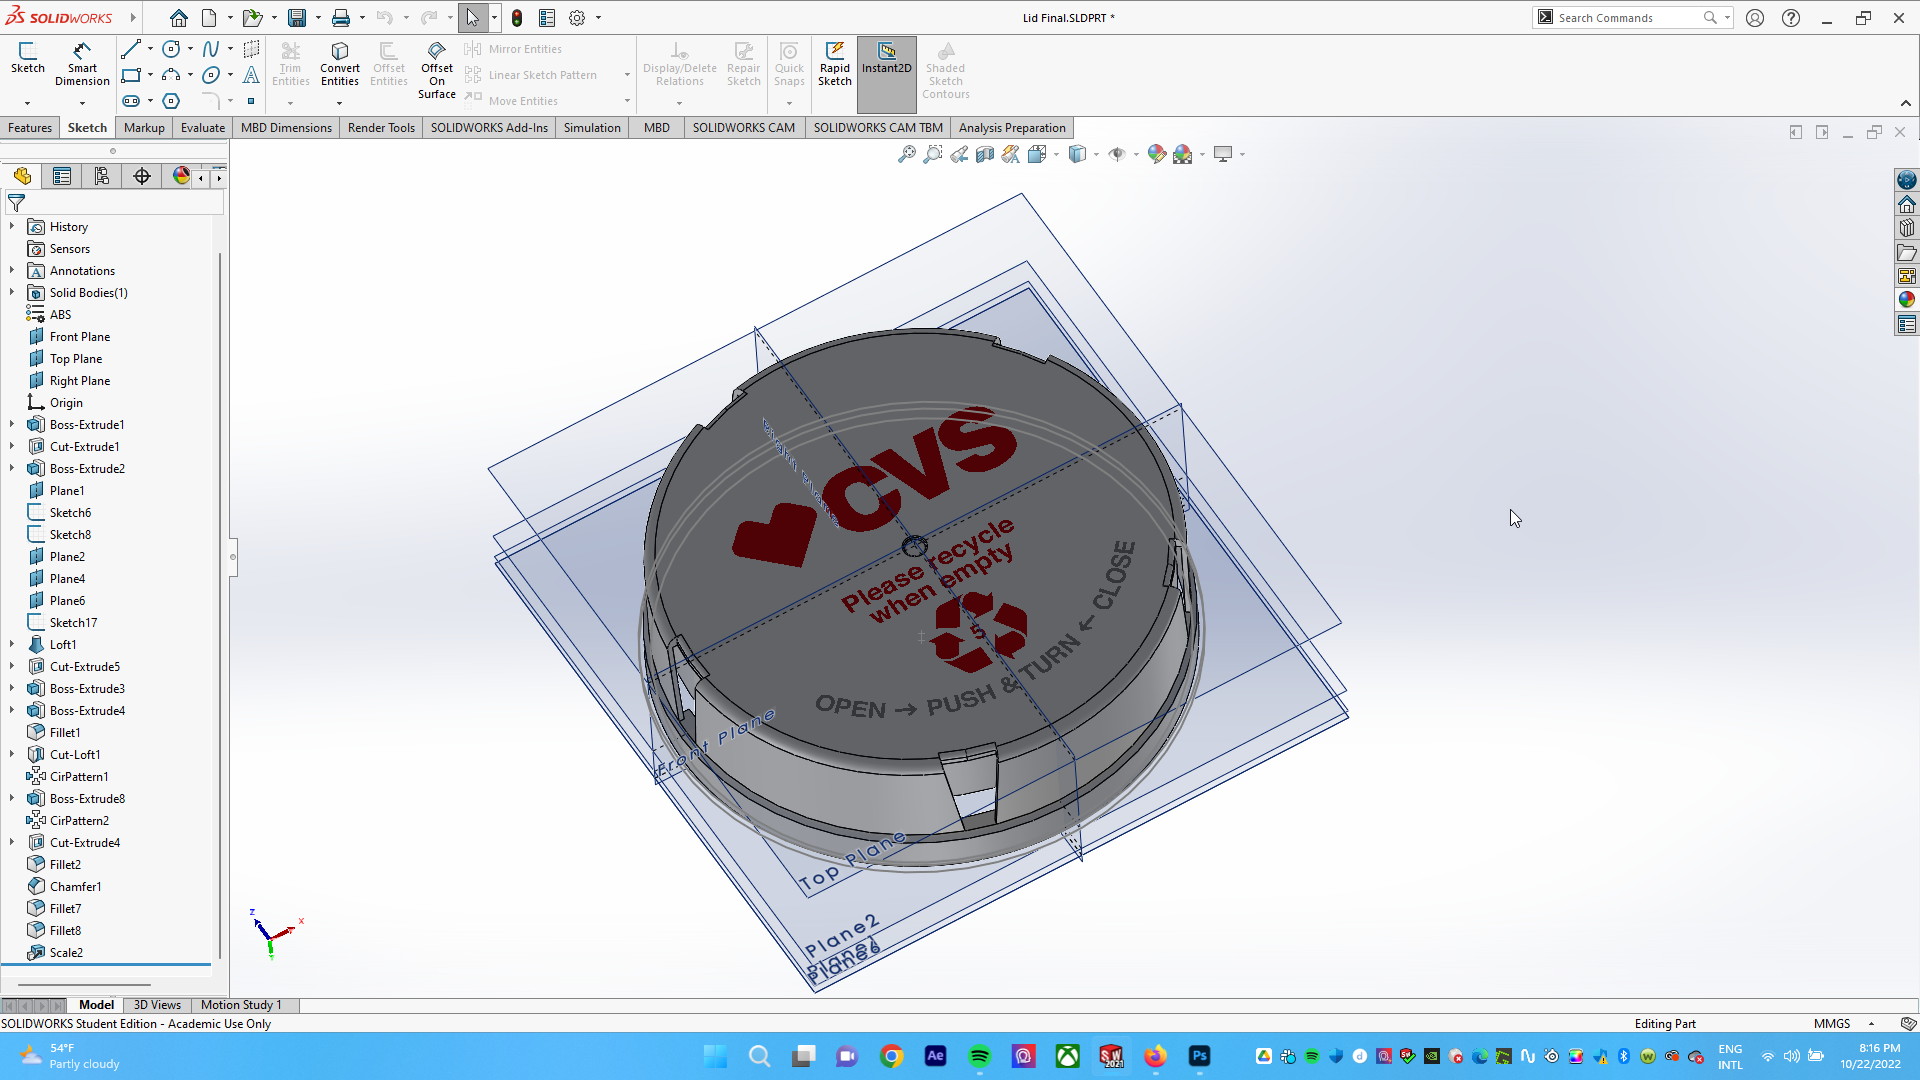
Task: Select the Corner Rectangle tool
Action: click(x=131, y=75)
